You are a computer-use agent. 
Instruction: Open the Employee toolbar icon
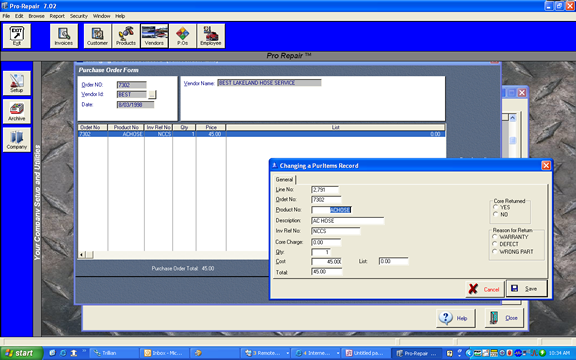211,36
